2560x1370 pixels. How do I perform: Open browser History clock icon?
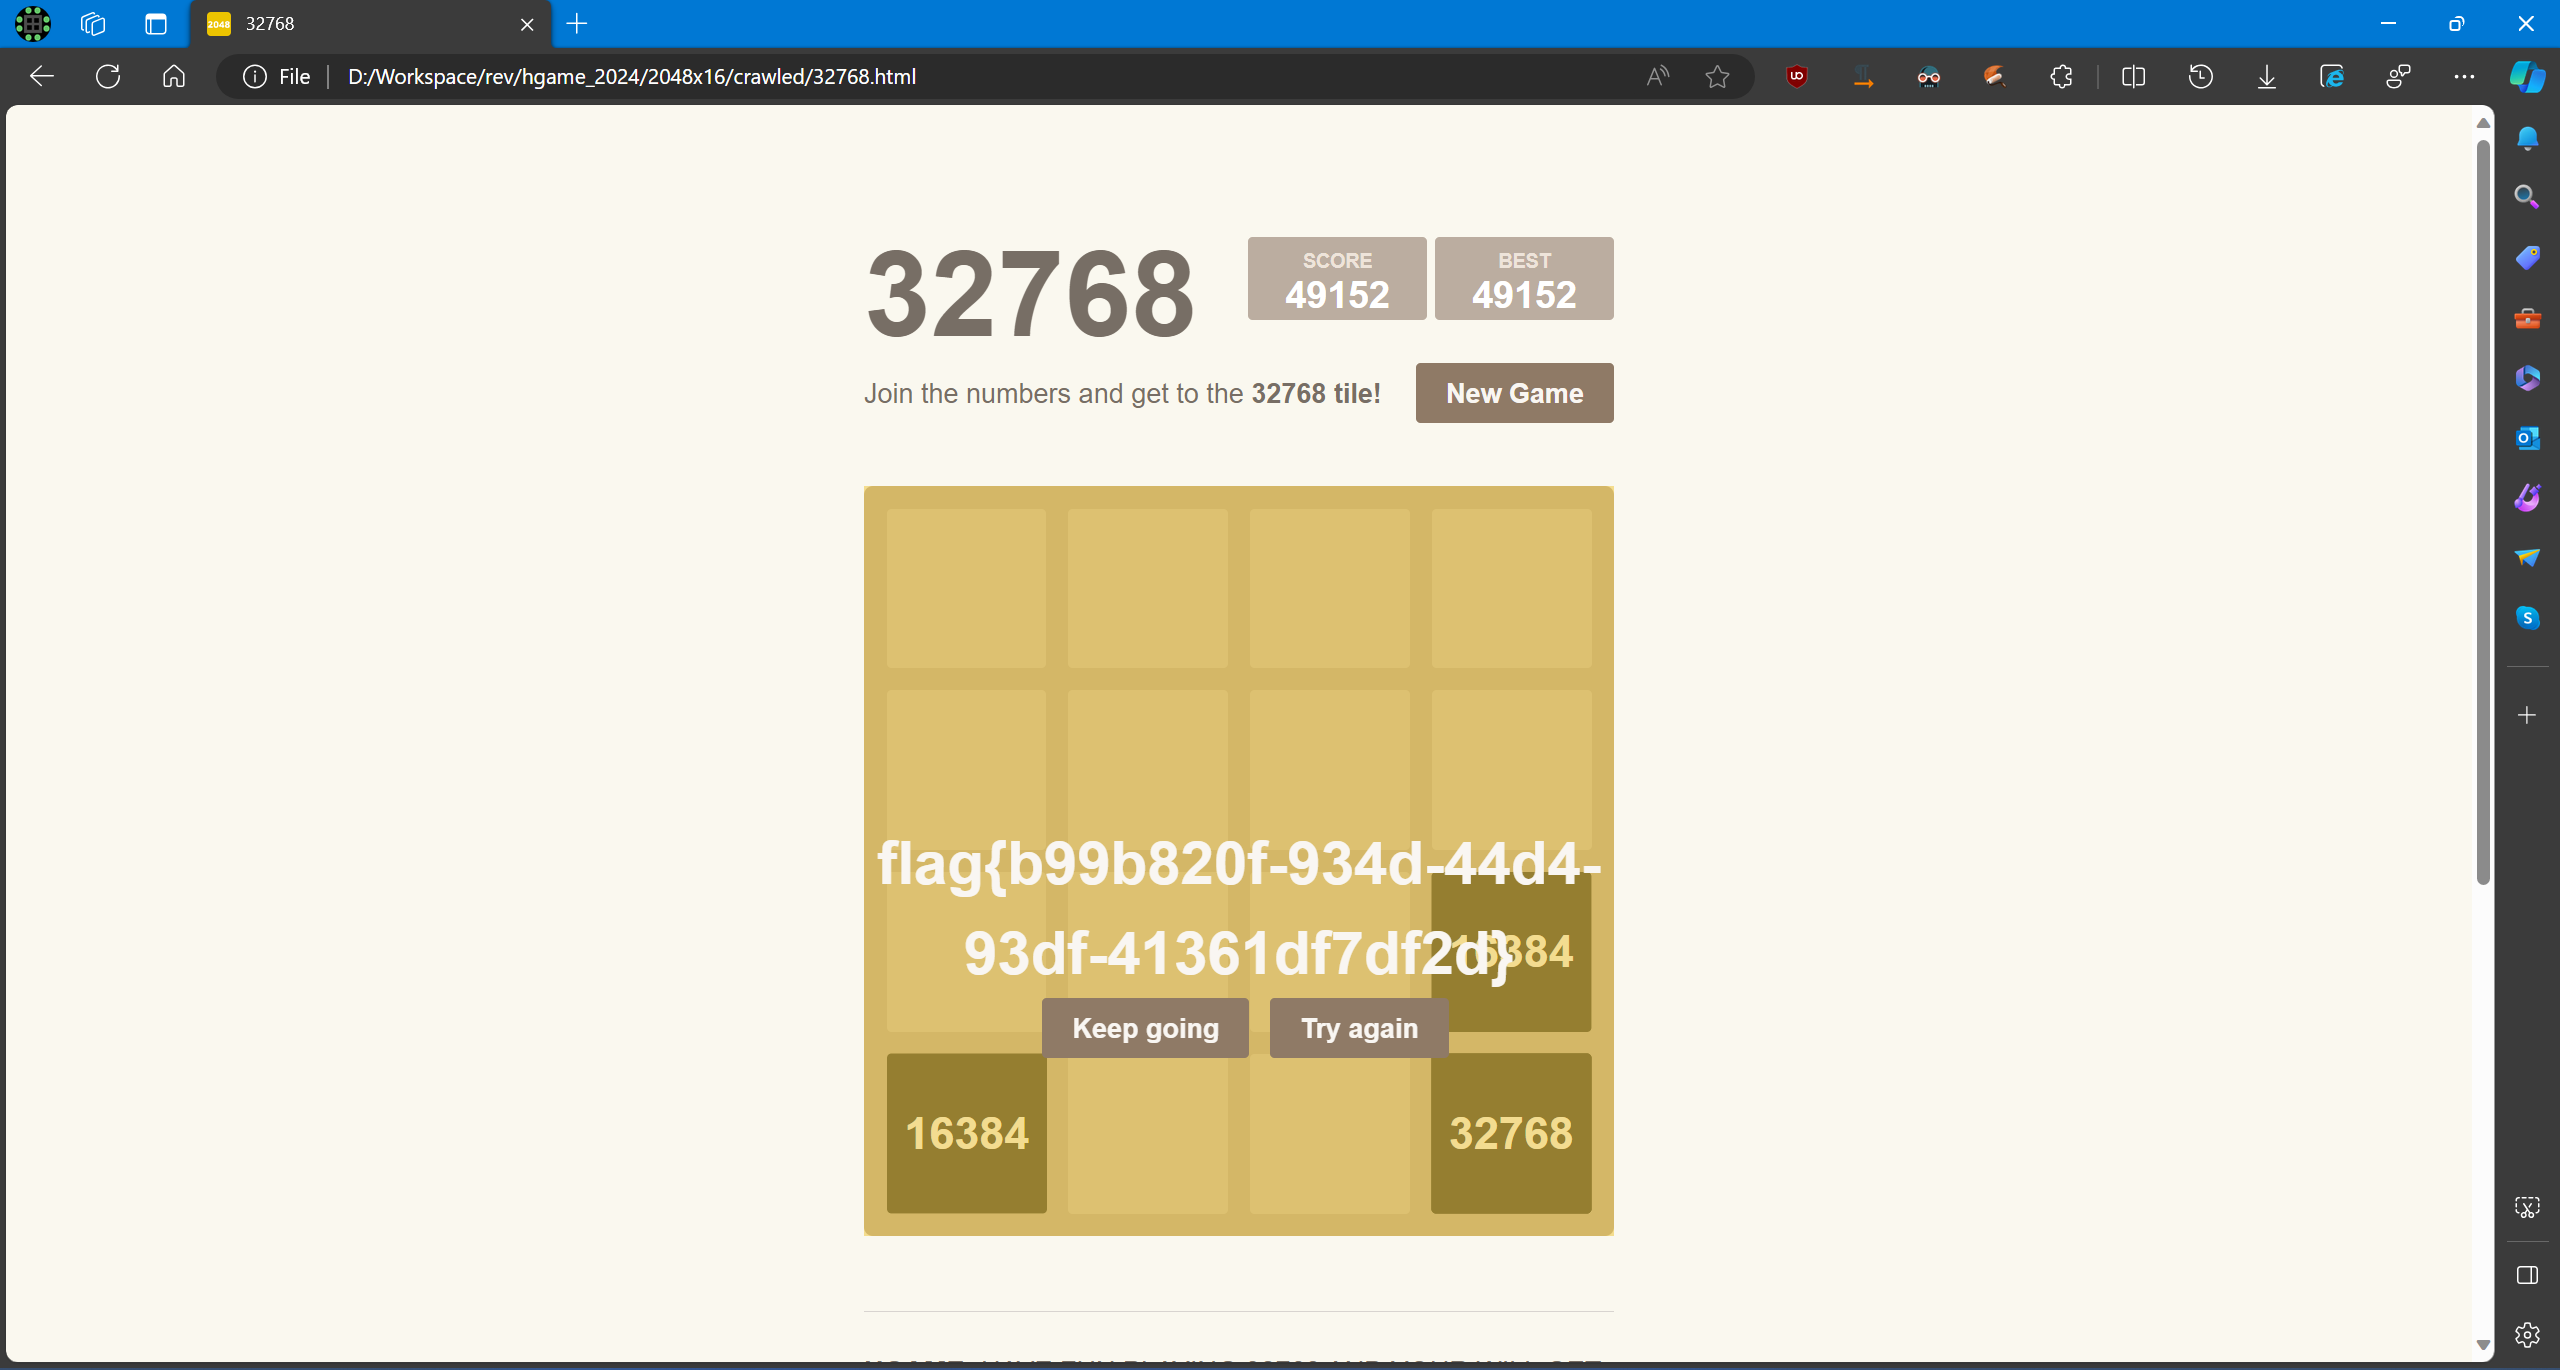click(2200, 77)
